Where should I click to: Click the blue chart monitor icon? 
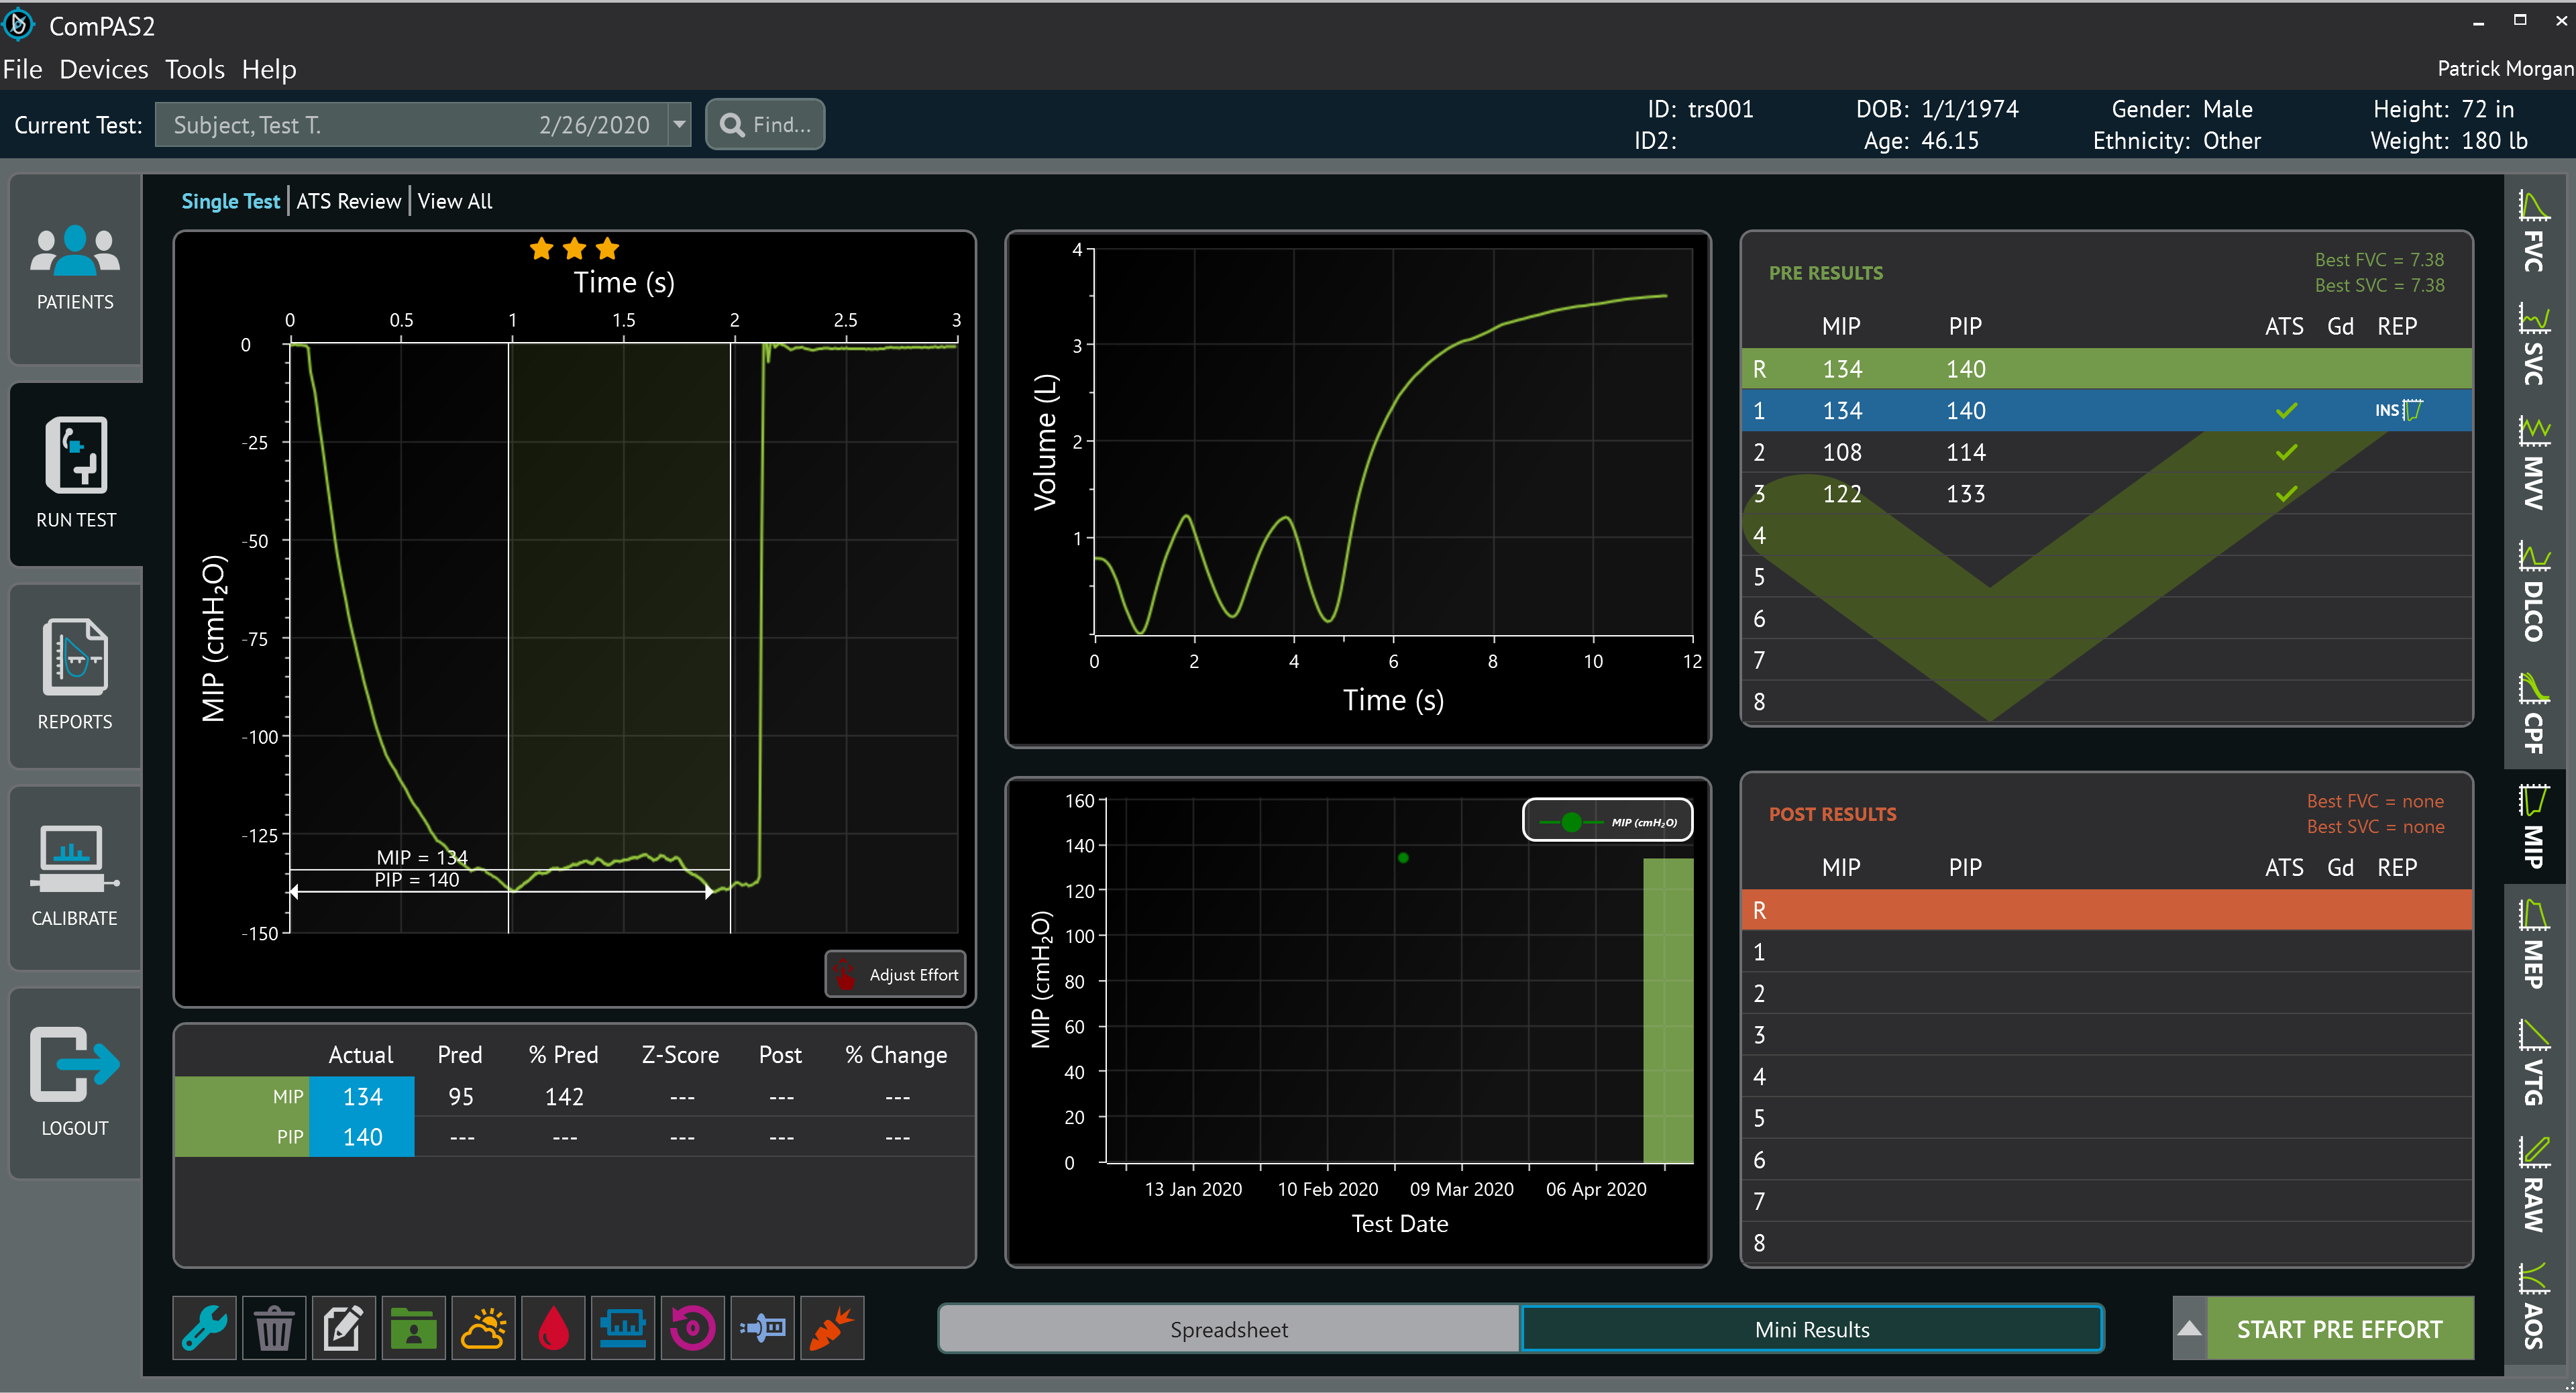(623, 1328)
